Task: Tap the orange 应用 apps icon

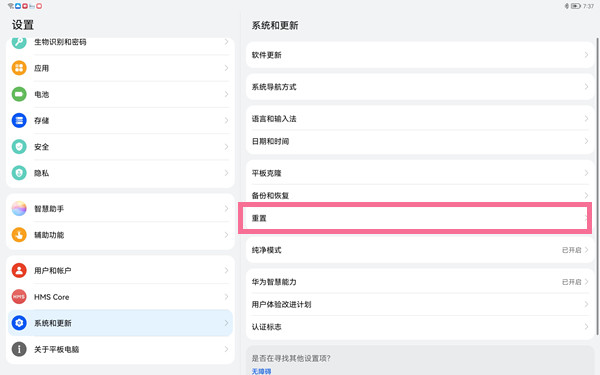Action: (x=19, y=68)
